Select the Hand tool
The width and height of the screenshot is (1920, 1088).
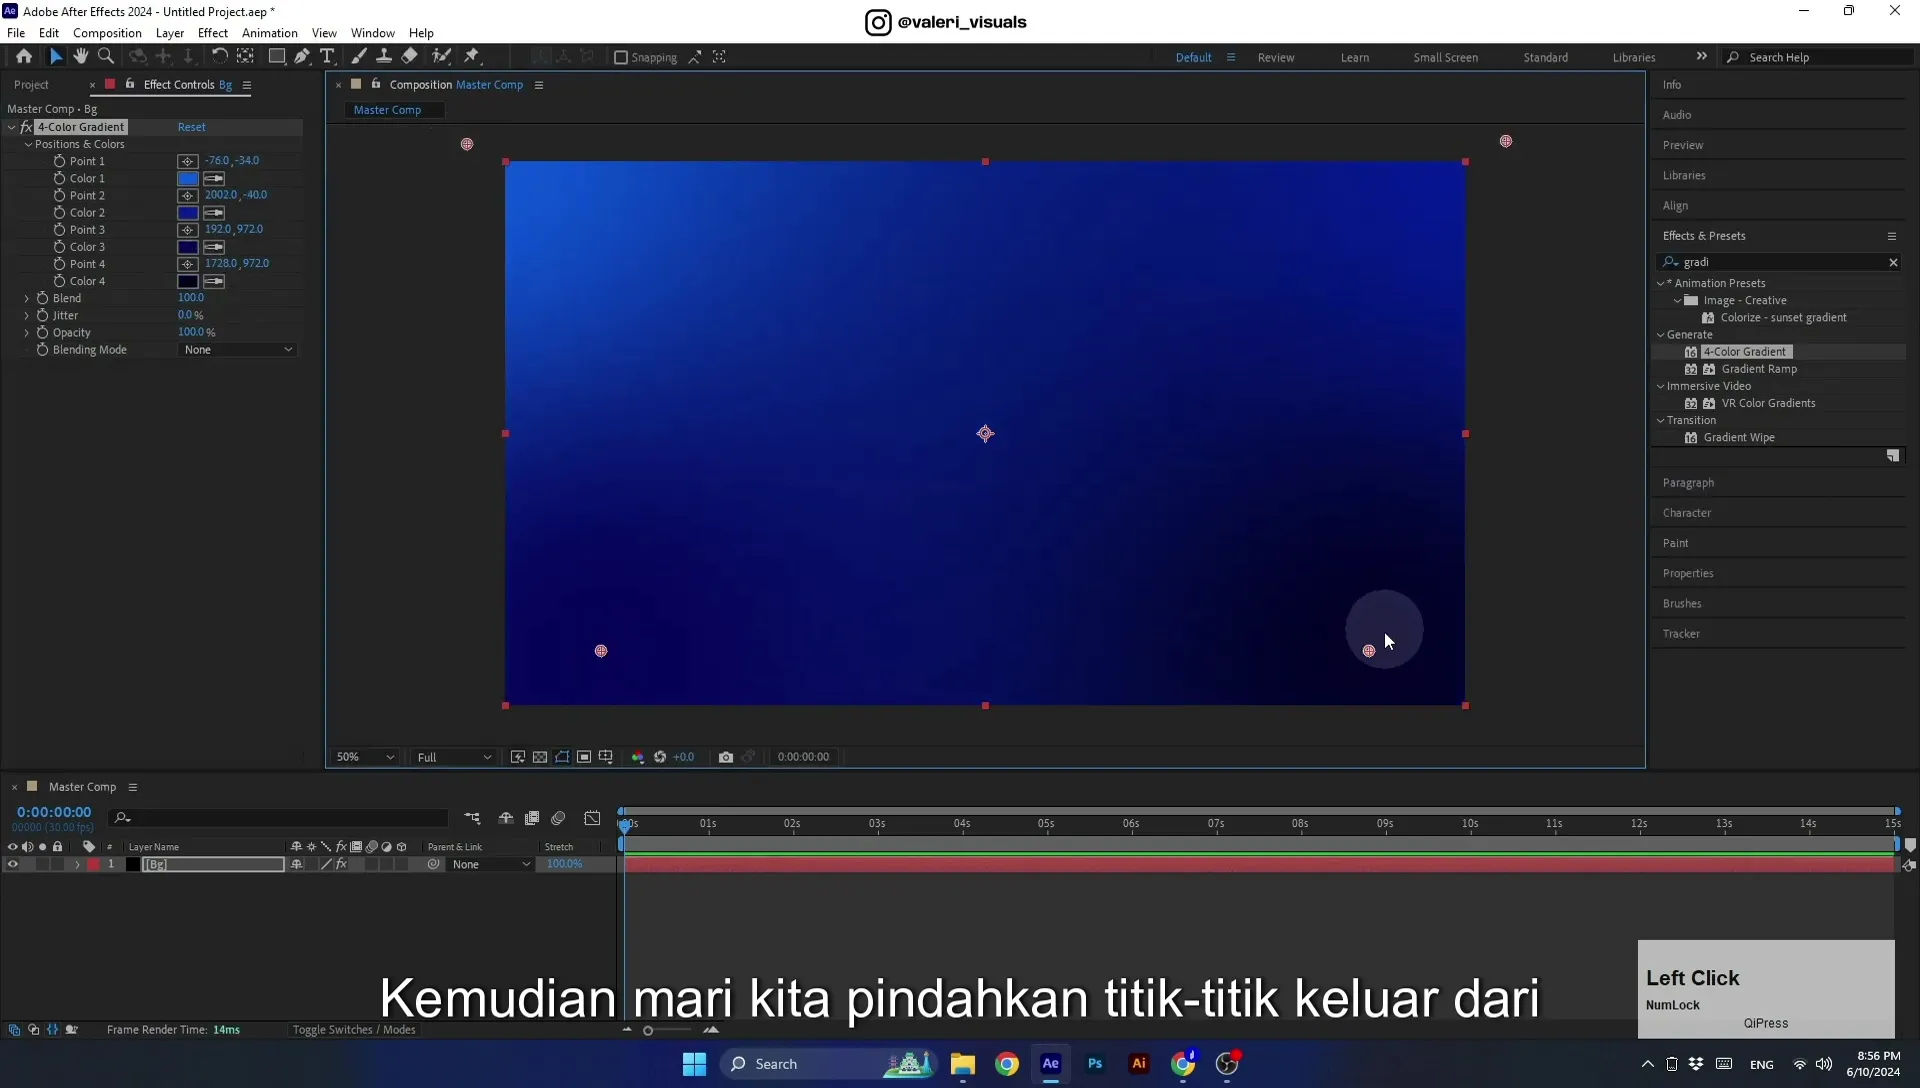(80, 57)
